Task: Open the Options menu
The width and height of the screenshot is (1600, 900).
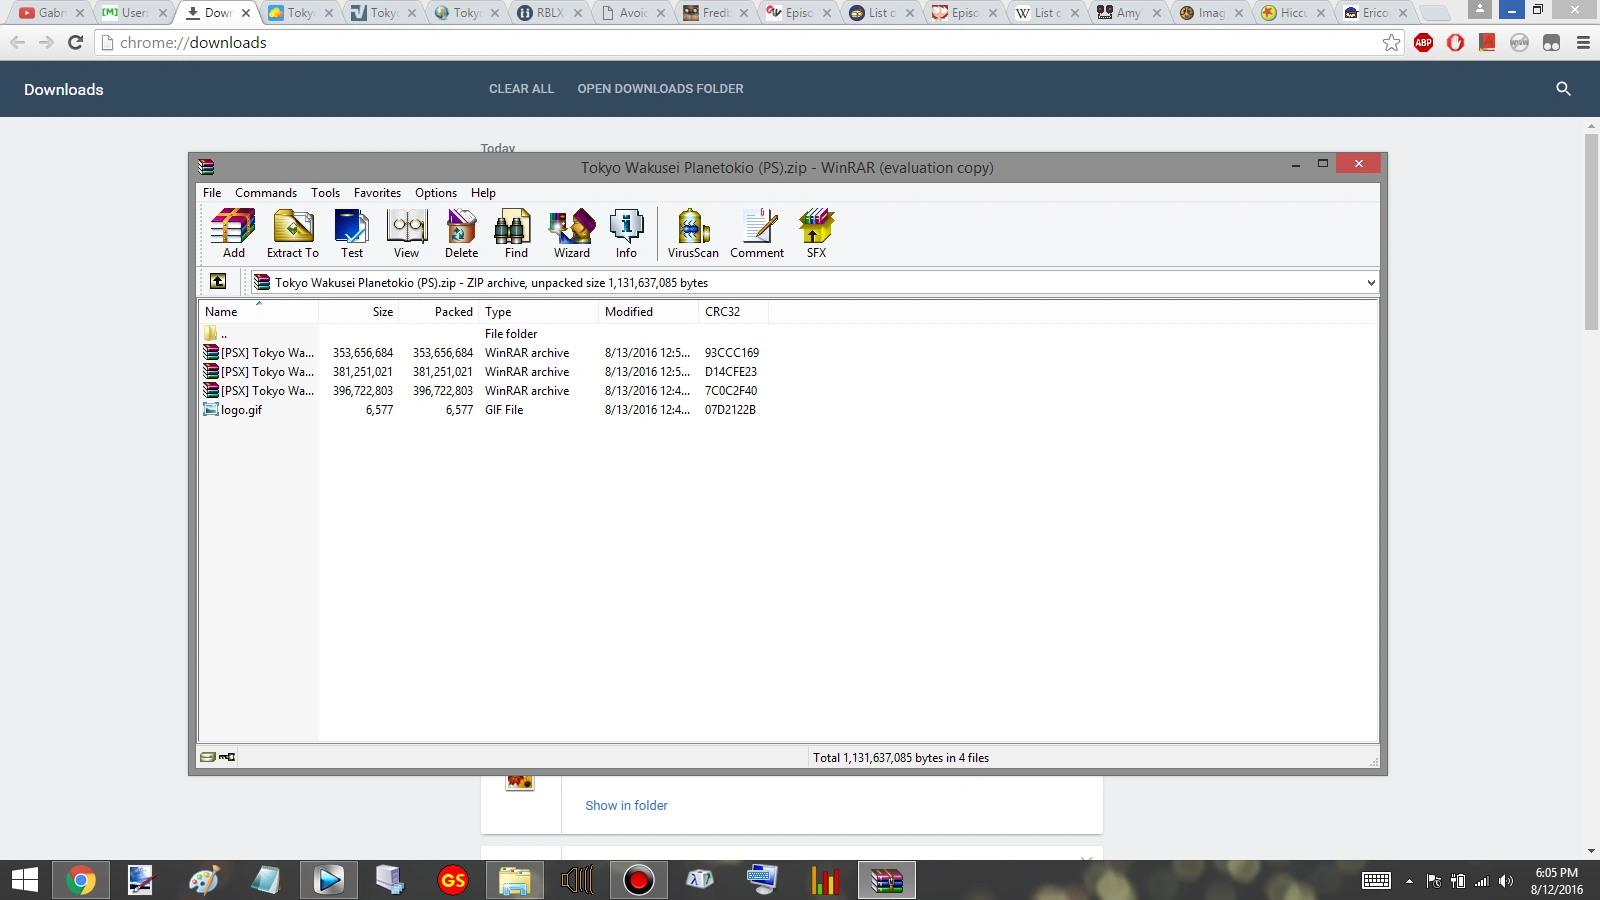Action: pos(436,193)
